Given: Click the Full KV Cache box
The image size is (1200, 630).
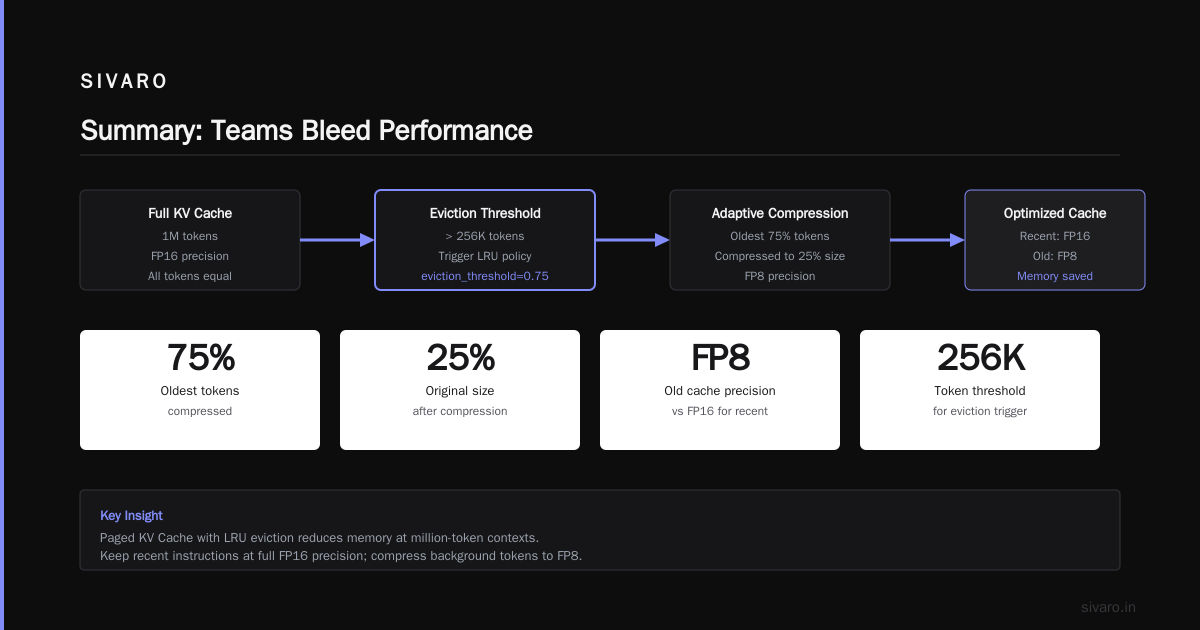Looking at the screenshot, I should [190, 240].
